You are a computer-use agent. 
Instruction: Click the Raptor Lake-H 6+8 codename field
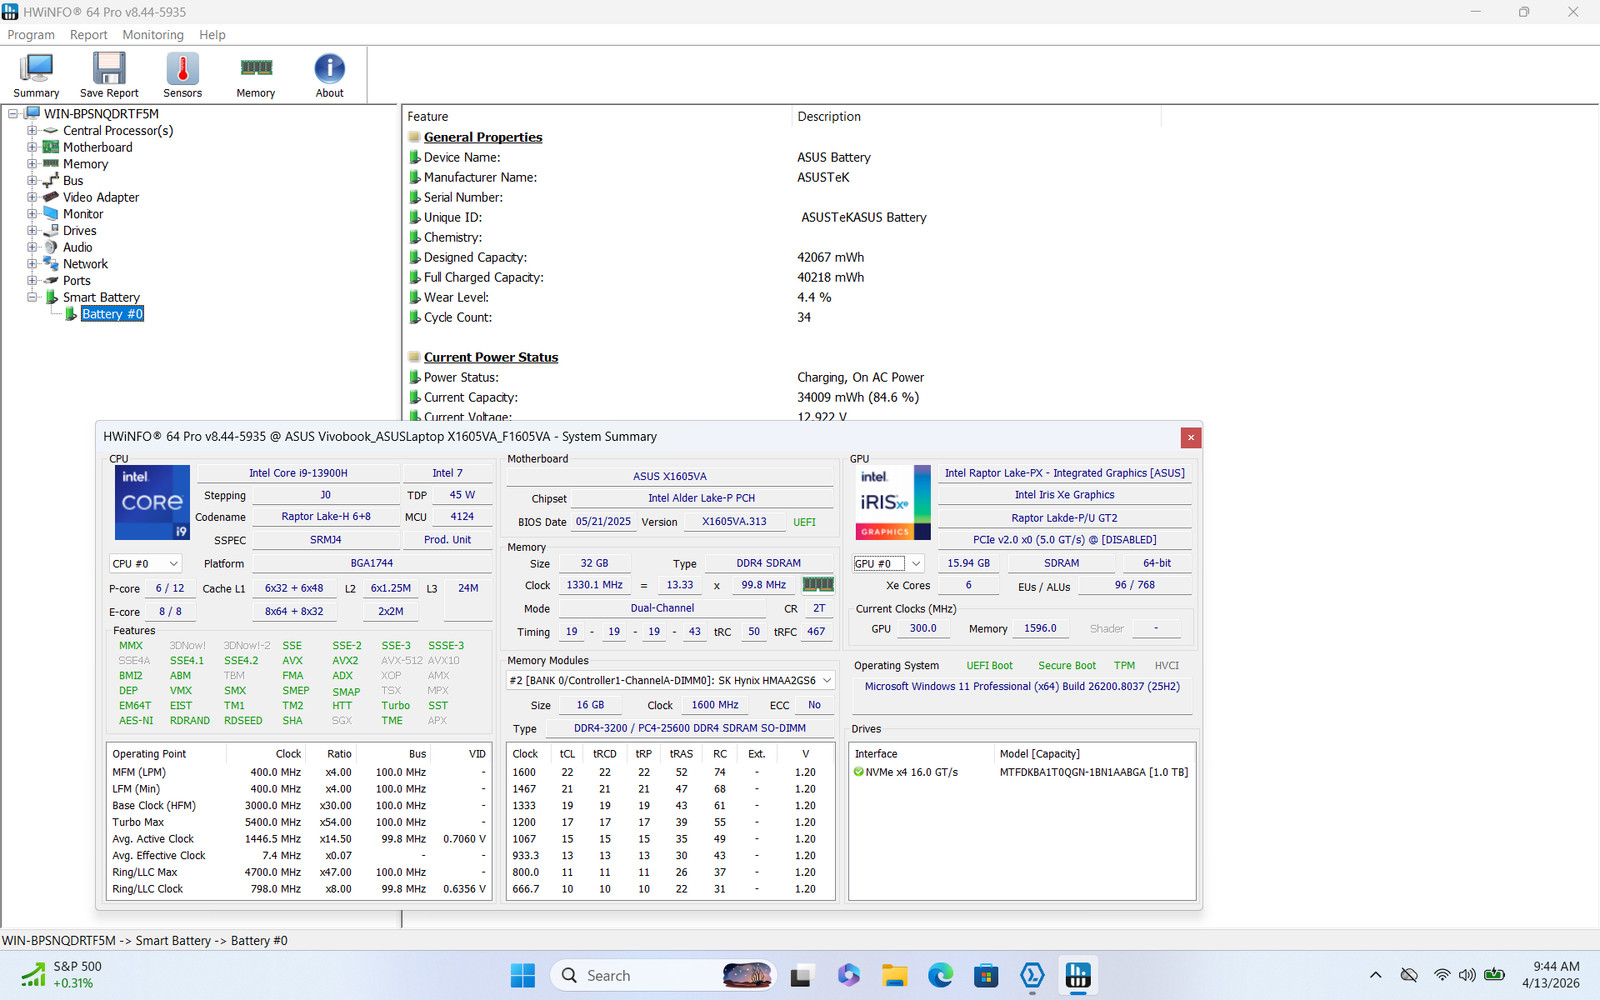coord(326,517)
